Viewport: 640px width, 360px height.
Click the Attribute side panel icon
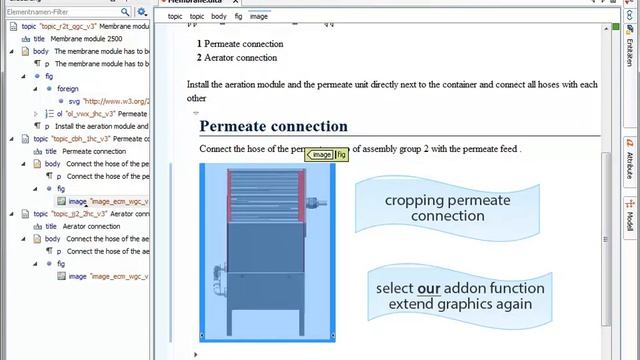pos(630,143)
